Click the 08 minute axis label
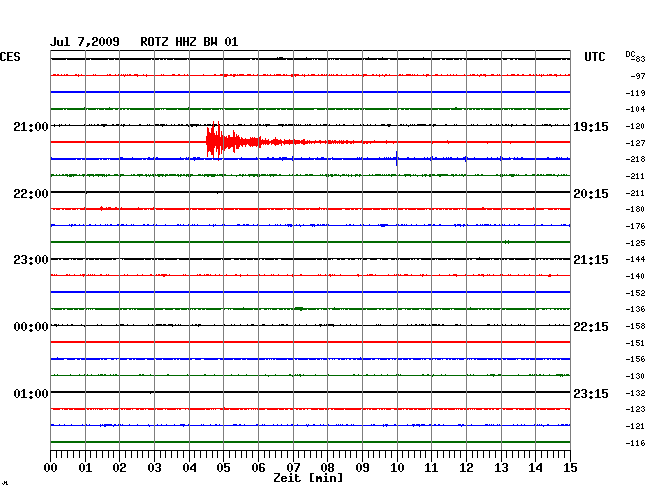 click(327, 468)
